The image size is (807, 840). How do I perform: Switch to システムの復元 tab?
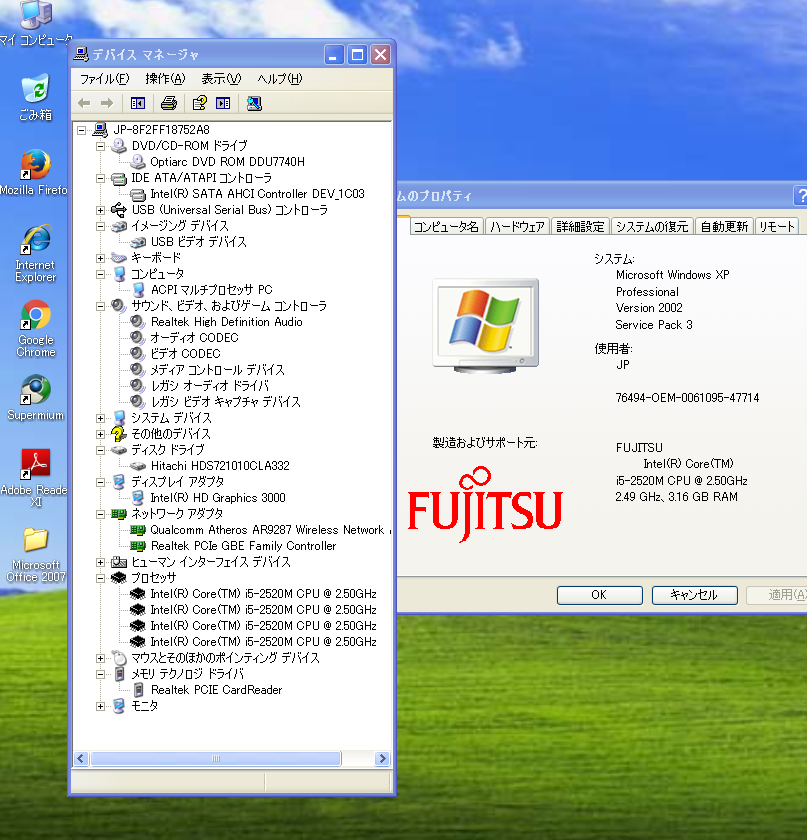[x=652, y=227]
